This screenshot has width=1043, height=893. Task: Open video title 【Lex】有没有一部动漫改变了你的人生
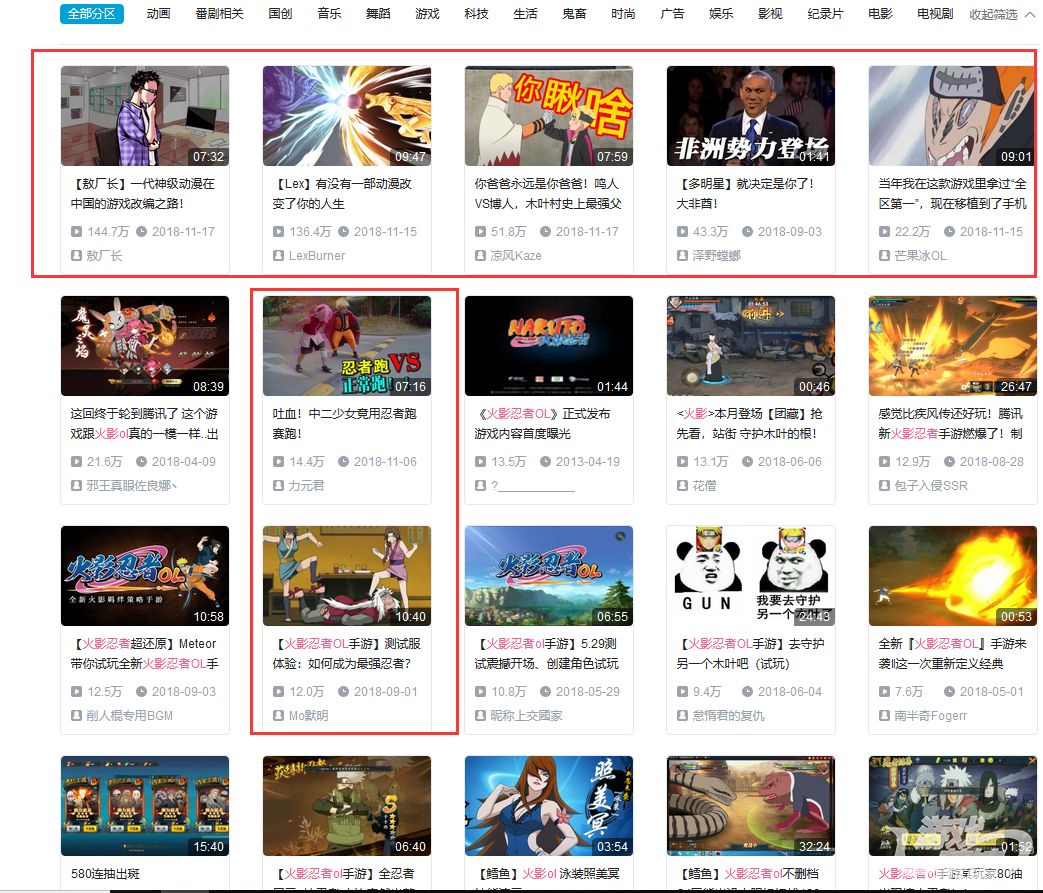tap(342, 194)
